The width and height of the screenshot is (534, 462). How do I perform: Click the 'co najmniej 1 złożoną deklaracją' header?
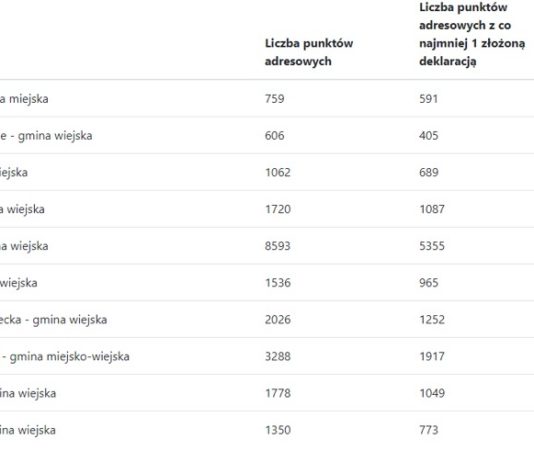472,34
